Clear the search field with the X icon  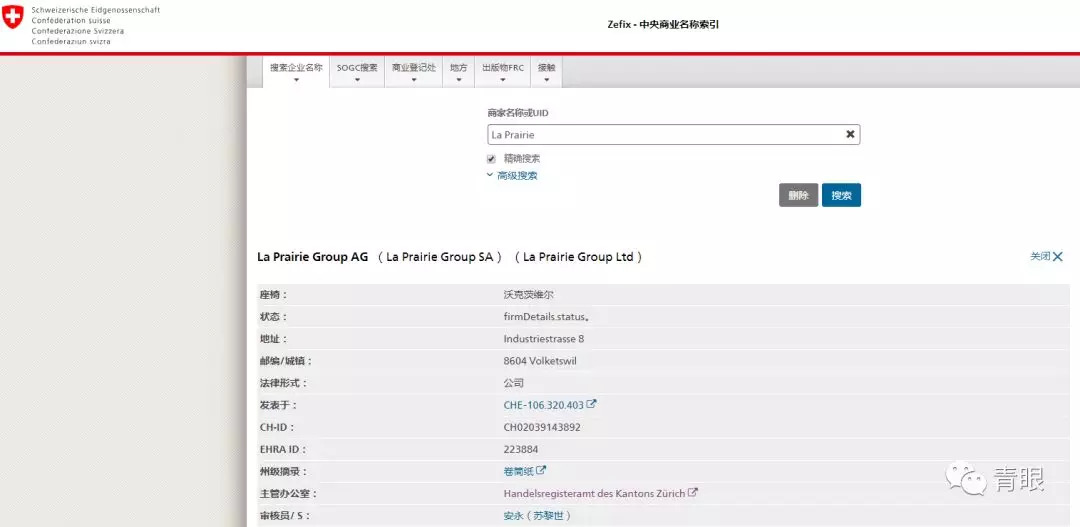850,134
